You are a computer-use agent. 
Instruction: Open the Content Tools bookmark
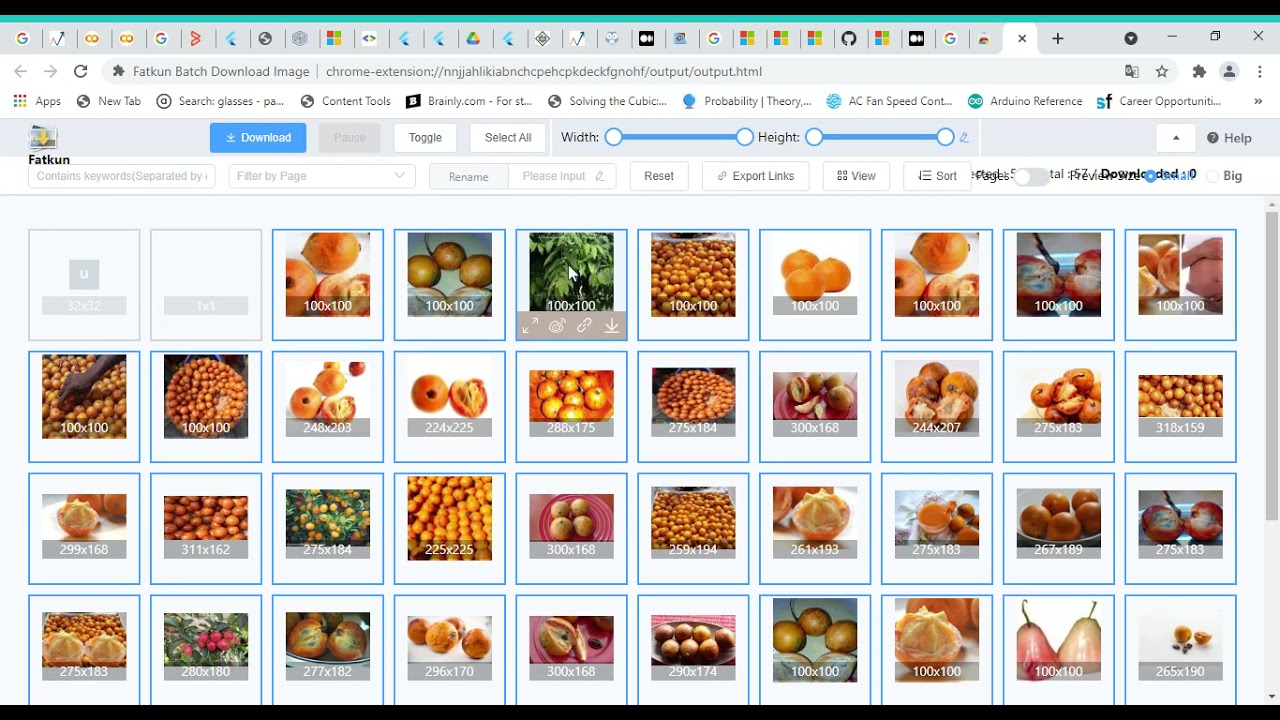tap(345, 101)
